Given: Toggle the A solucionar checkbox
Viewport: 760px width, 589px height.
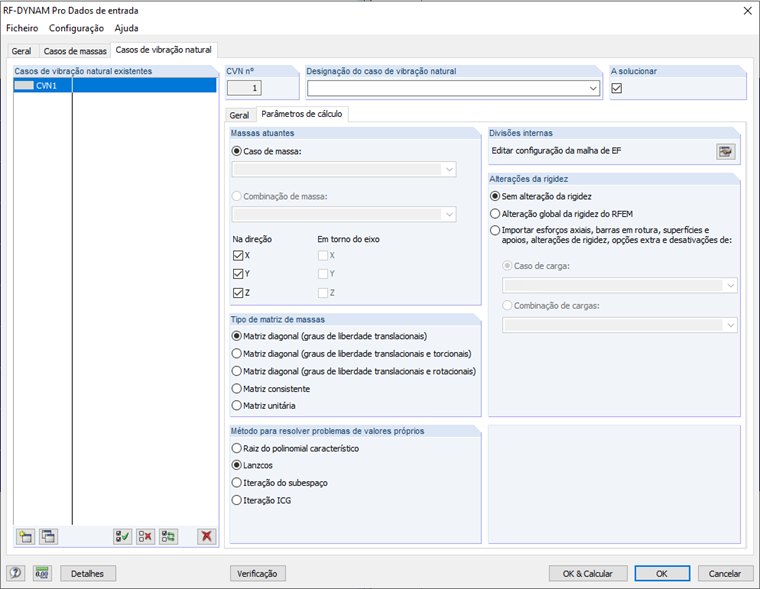Looking at the screenshot, I should pyautogui.click(x=617, y=88).
